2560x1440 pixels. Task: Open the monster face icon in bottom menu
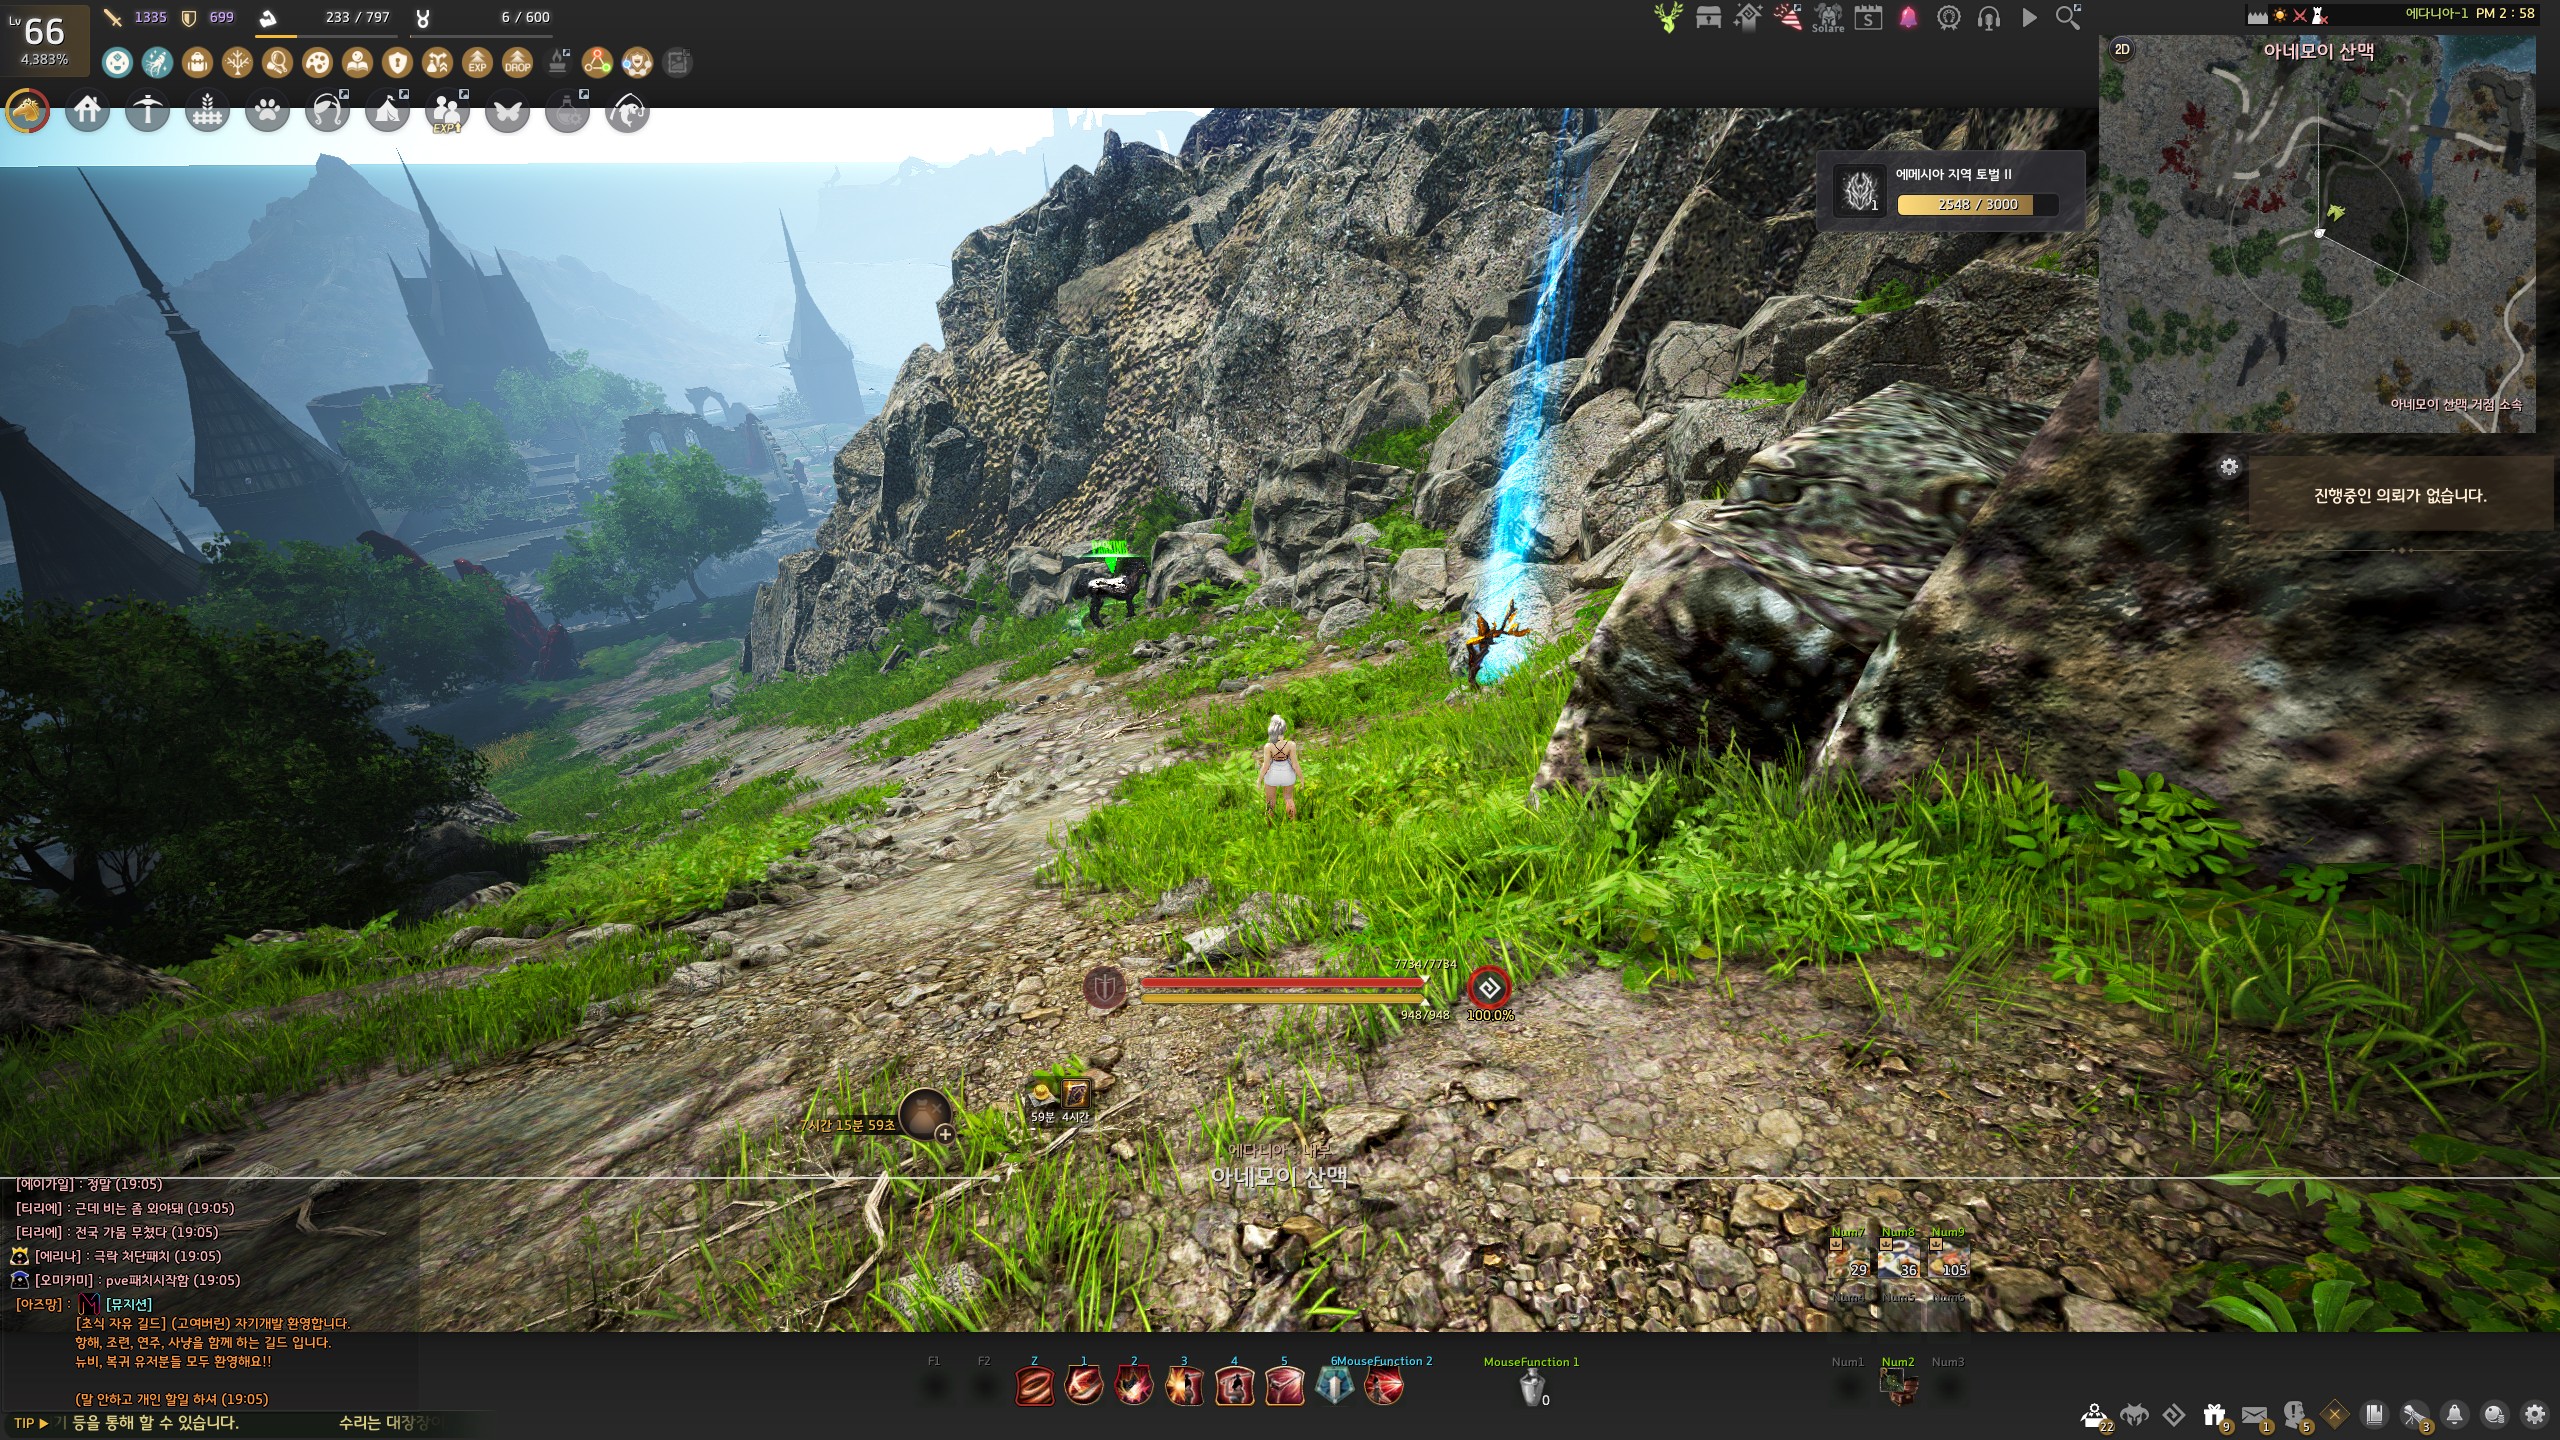(2134, 1415)
